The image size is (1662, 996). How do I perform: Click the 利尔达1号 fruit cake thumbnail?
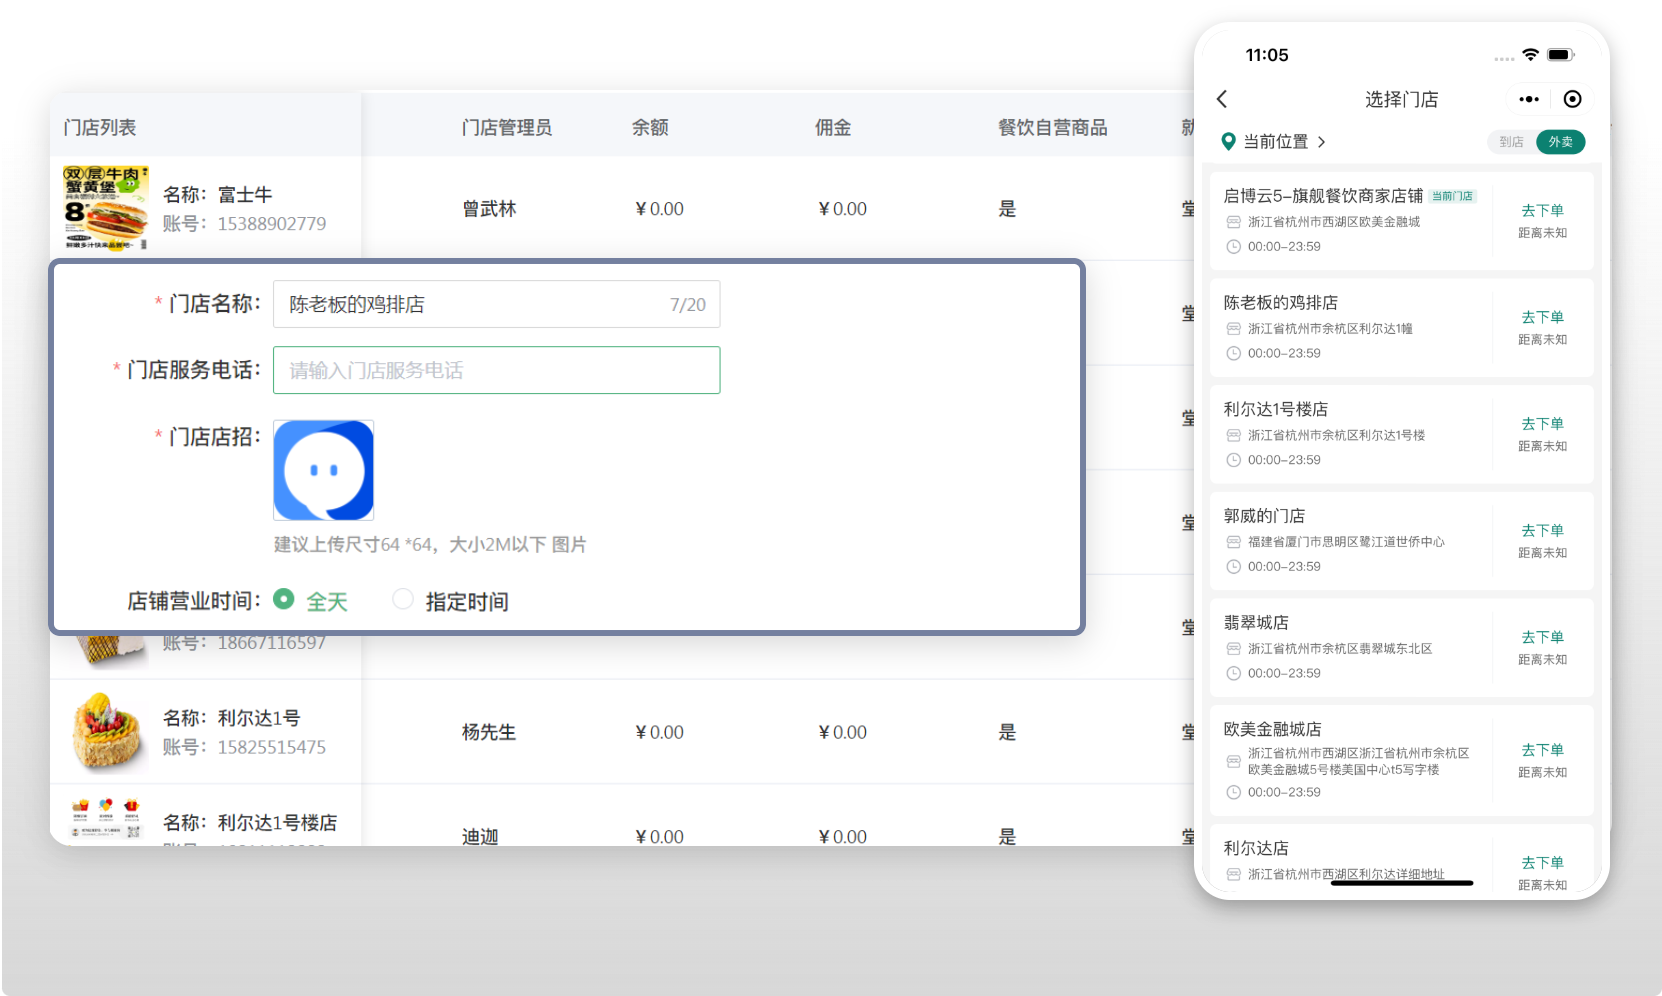pos(106,732)
